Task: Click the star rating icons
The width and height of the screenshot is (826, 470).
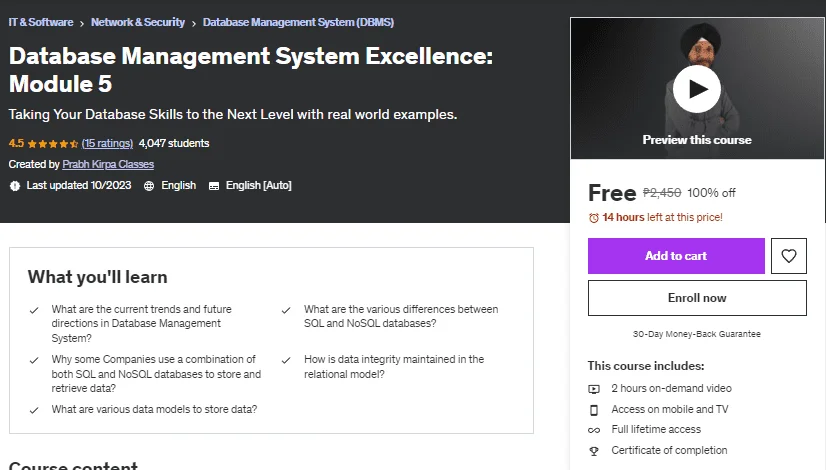Action: pyautogui.click(x=53, y=143)
